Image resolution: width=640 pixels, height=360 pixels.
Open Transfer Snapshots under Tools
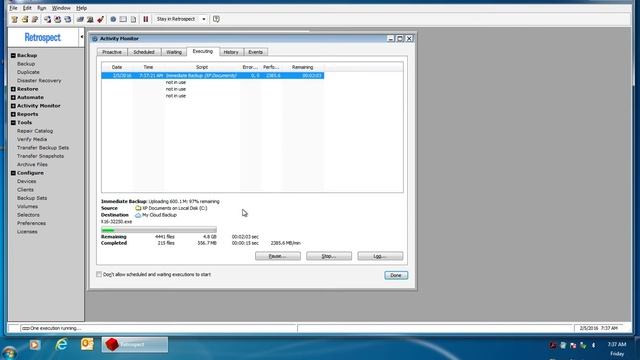point(40,156)
